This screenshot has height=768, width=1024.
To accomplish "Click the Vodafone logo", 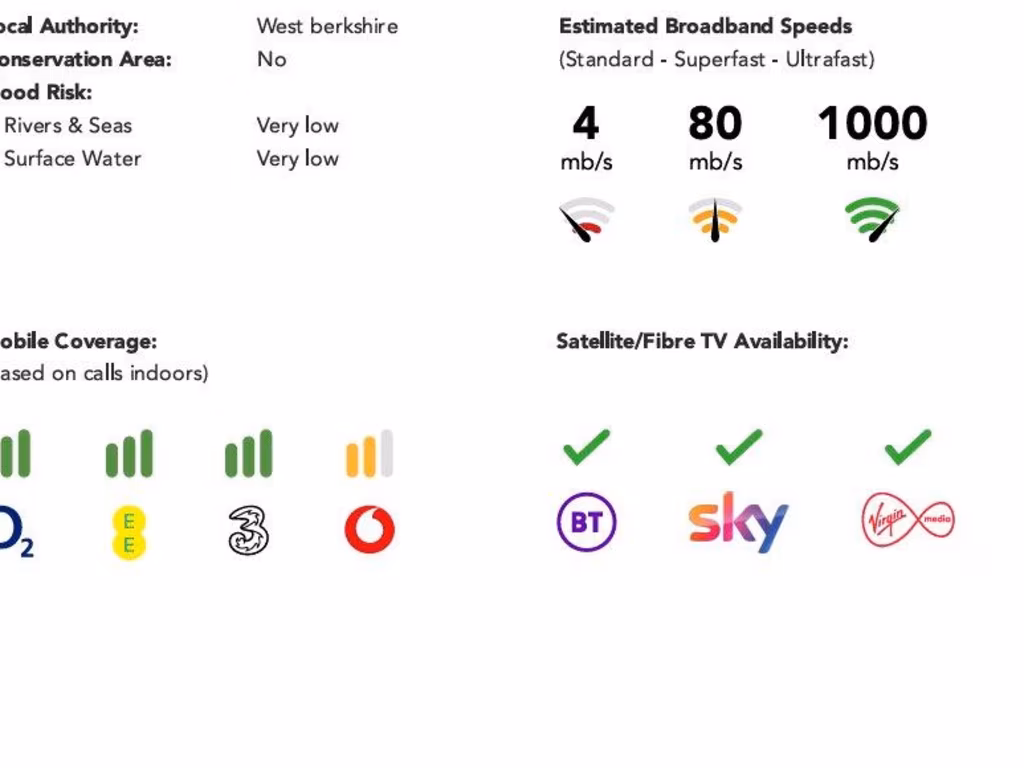I will [369, 529].
